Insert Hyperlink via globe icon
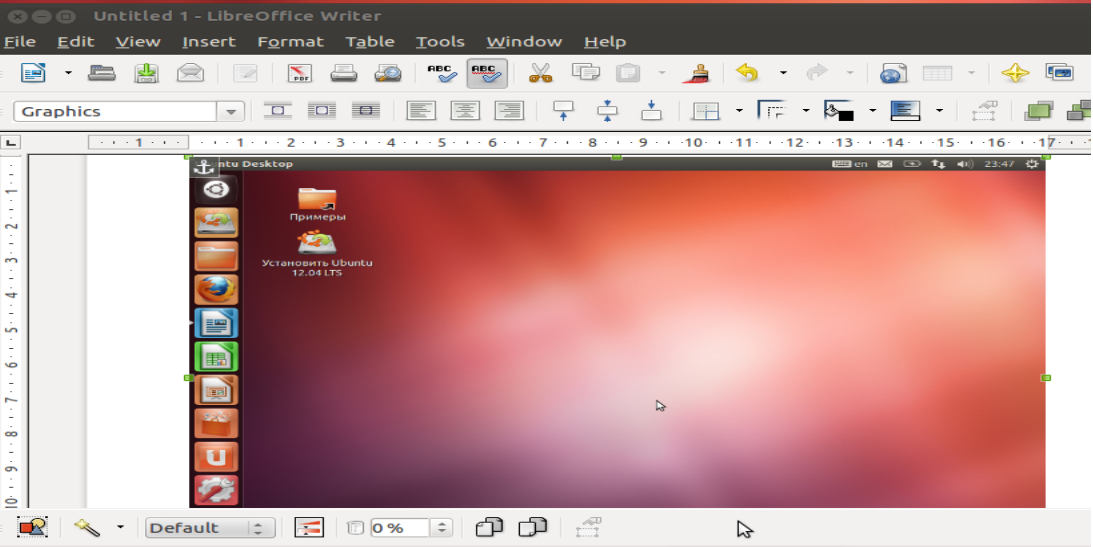 [893, 72]
